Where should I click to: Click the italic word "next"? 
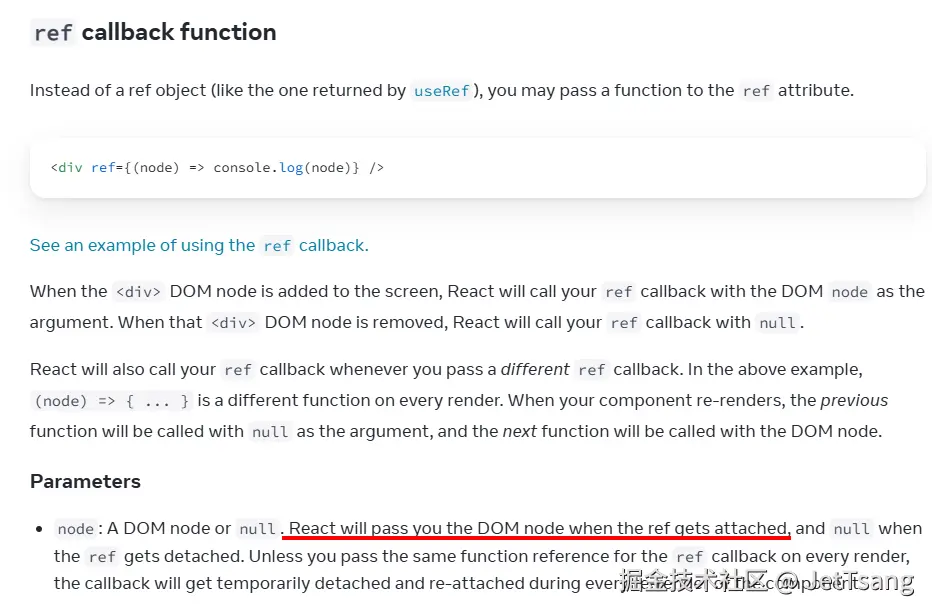pos(518,432)
